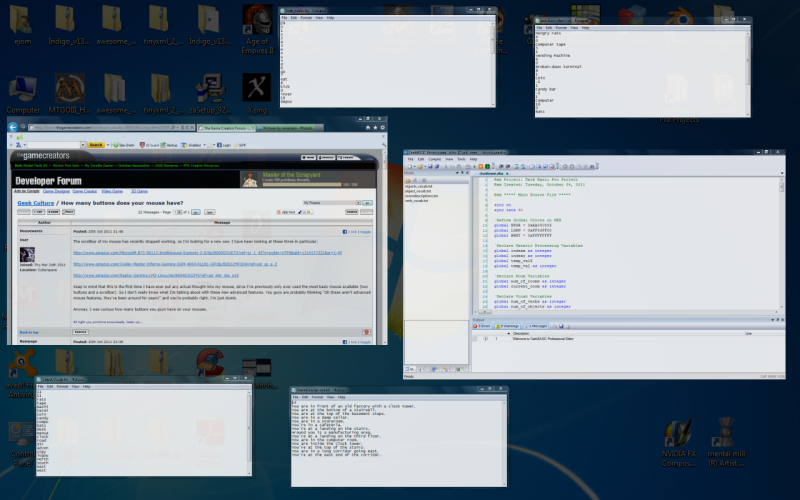This screenshot has height=500, width=800.
Task: Click the New file icon in DarkBASIC toolbar
Action: point(410,167)
